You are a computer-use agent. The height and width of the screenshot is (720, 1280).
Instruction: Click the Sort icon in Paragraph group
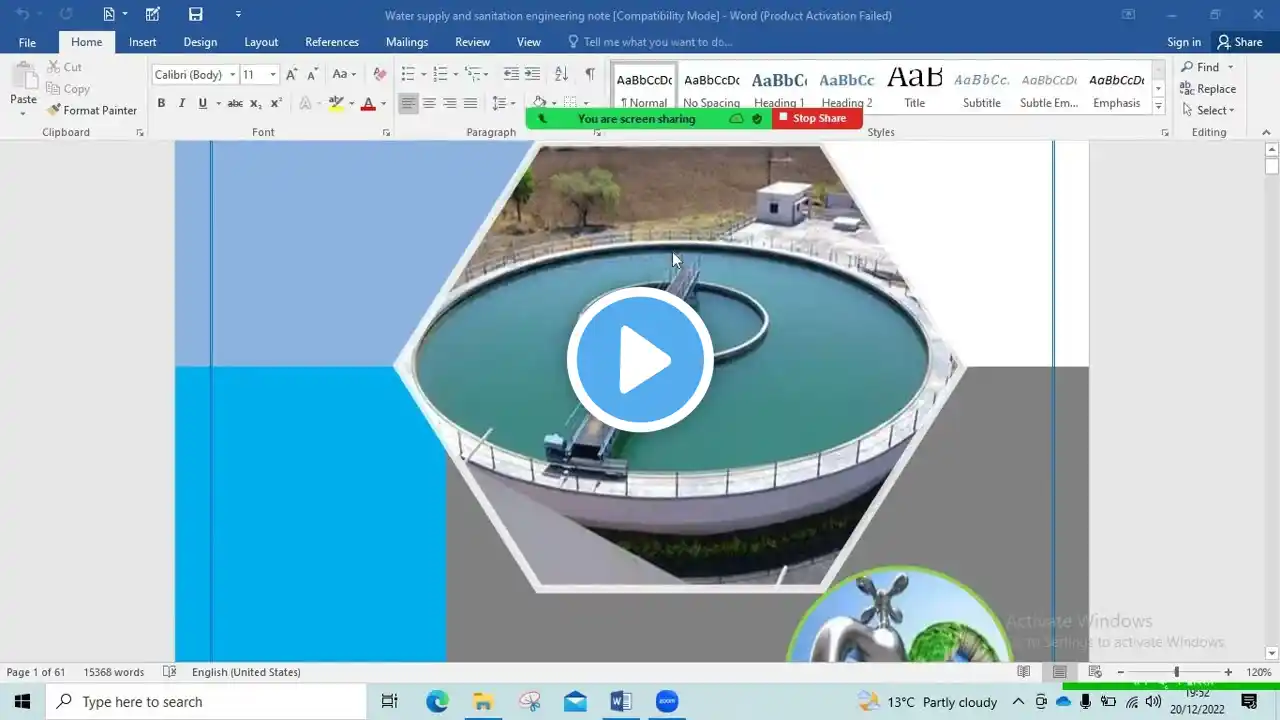click(561, 74)
